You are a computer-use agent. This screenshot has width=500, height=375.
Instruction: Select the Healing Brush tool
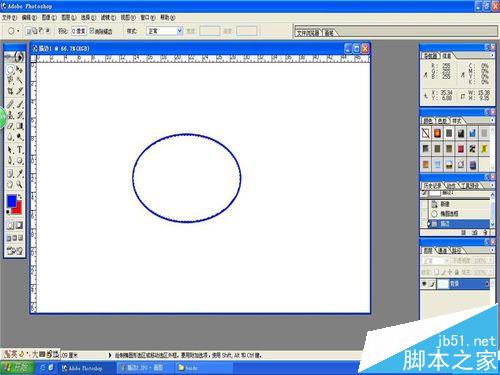click(10, 104)
